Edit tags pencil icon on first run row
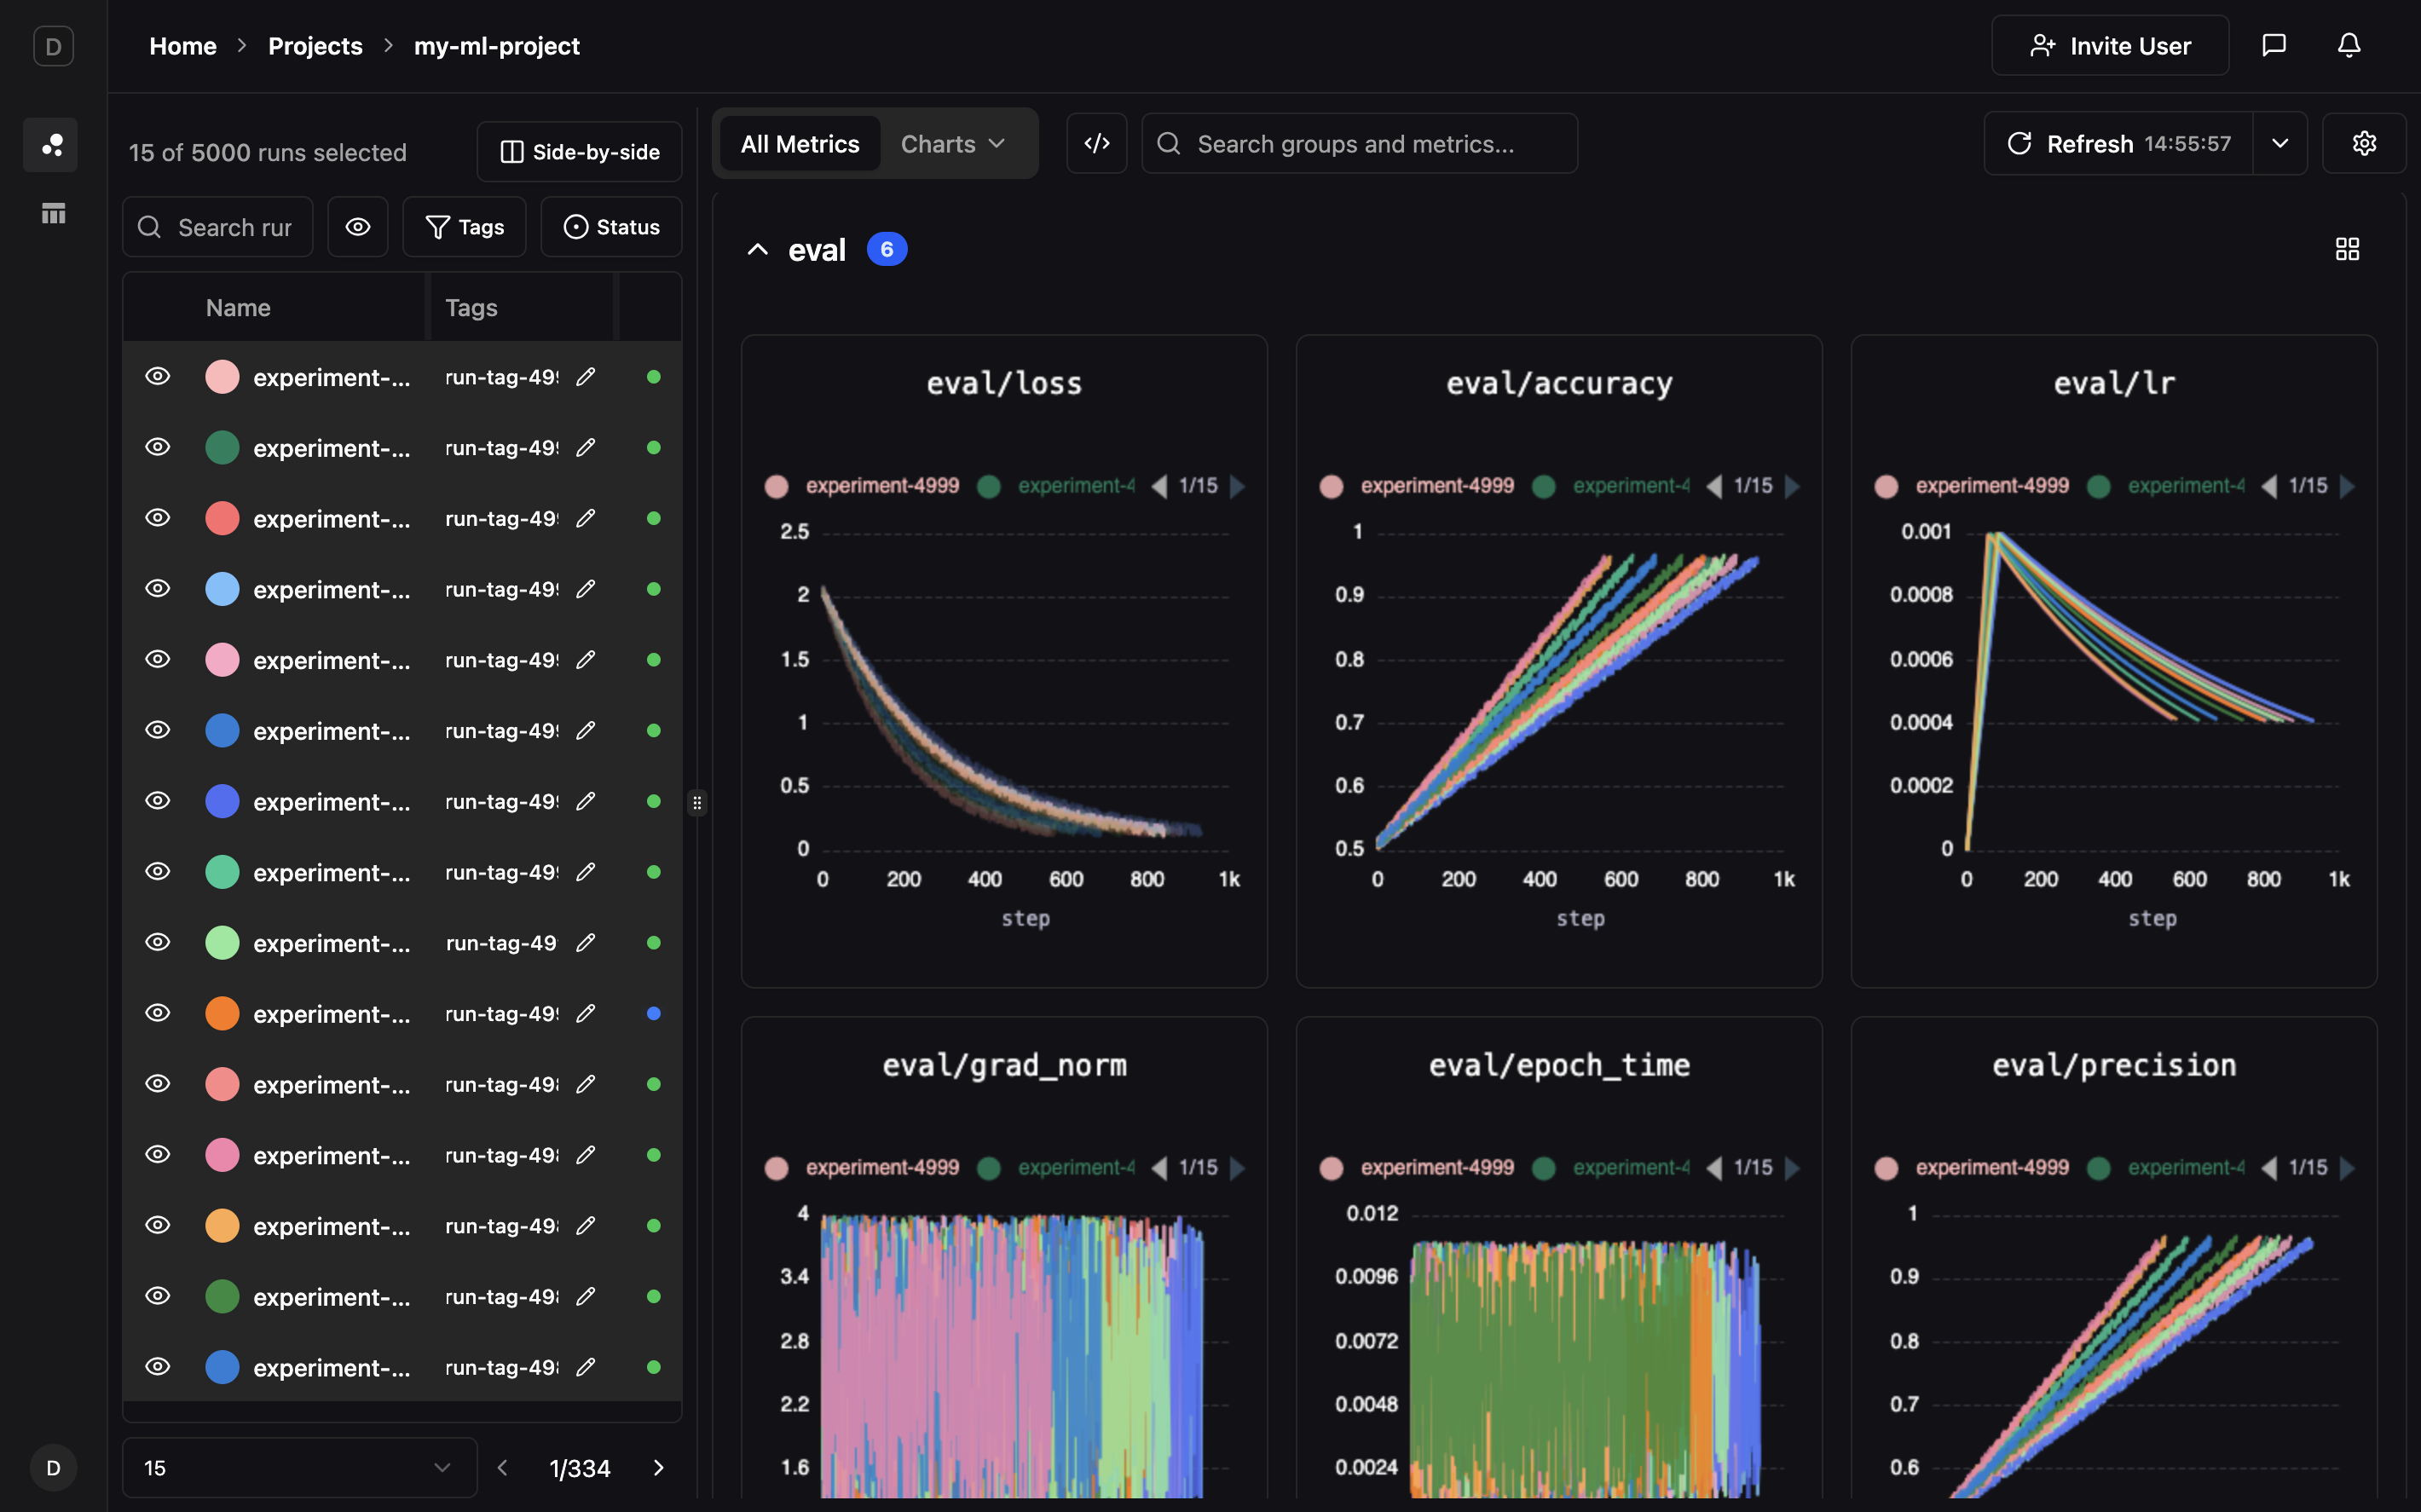The width and height of the screenshot is (2421, 1512). point(586,377)
